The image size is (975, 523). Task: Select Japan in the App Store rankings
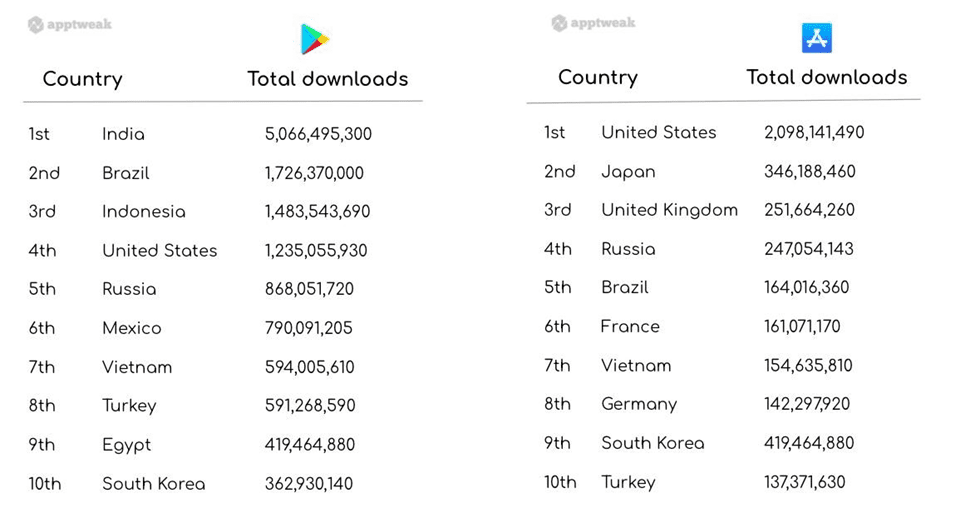628,171
